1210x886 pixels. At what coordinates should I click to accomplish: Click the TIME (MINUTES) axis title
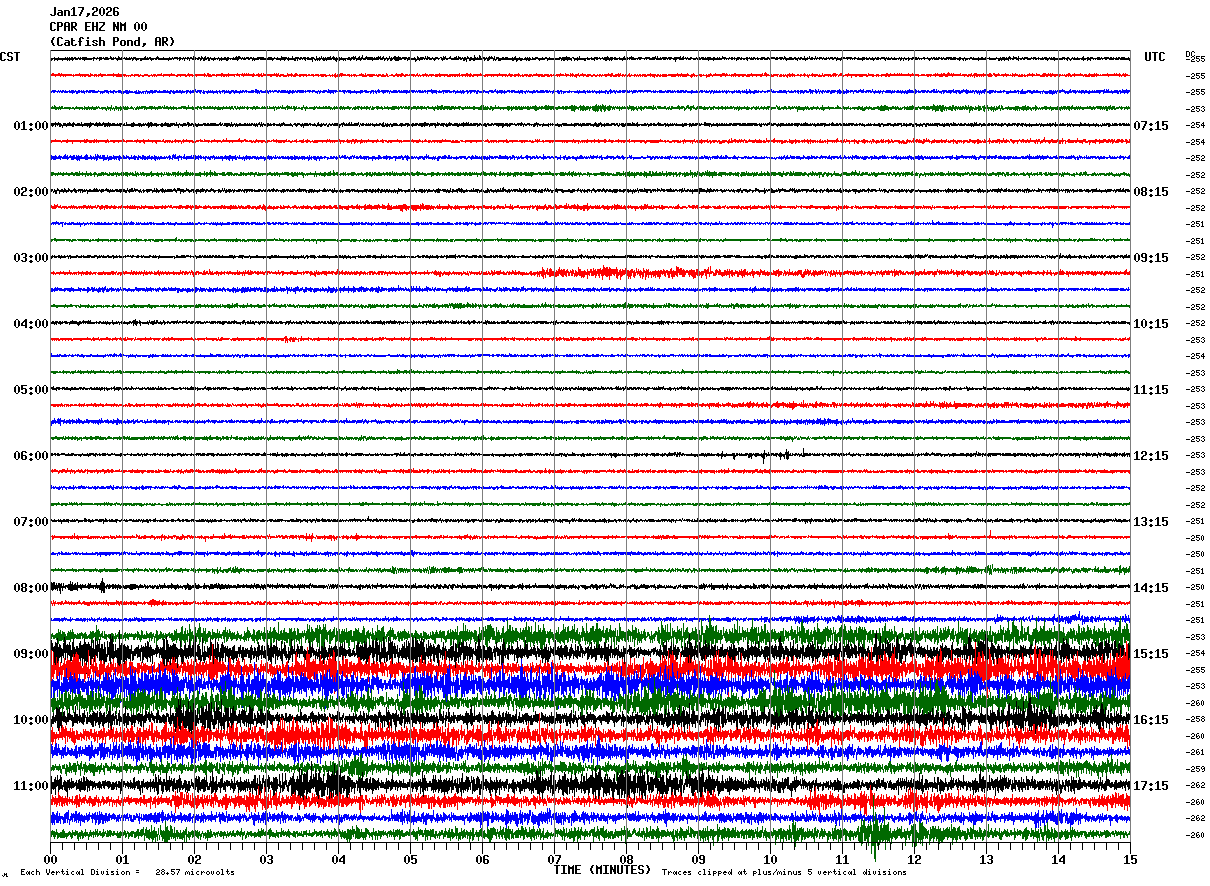[x=603, y=870]
